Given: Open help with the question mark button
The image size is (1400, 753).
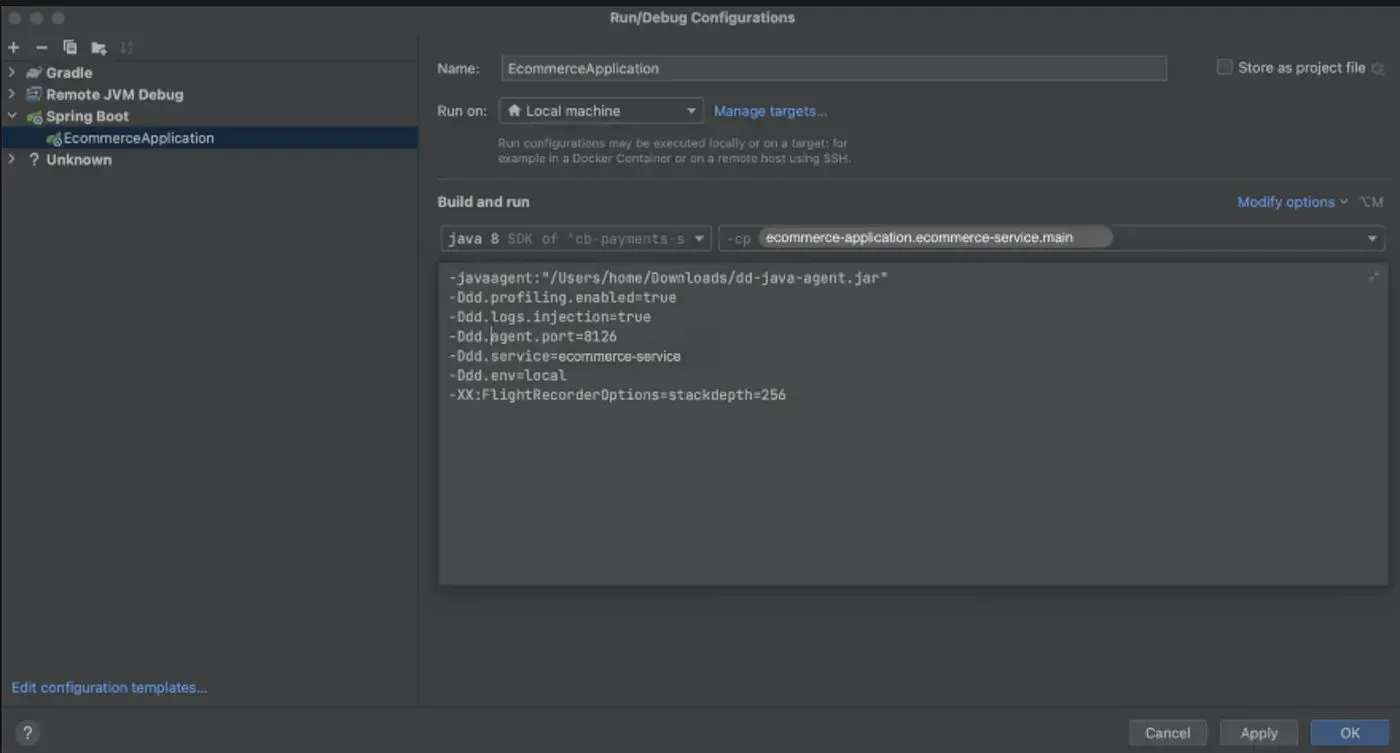Looking at the screenshot, I should (x=28, y=732).
